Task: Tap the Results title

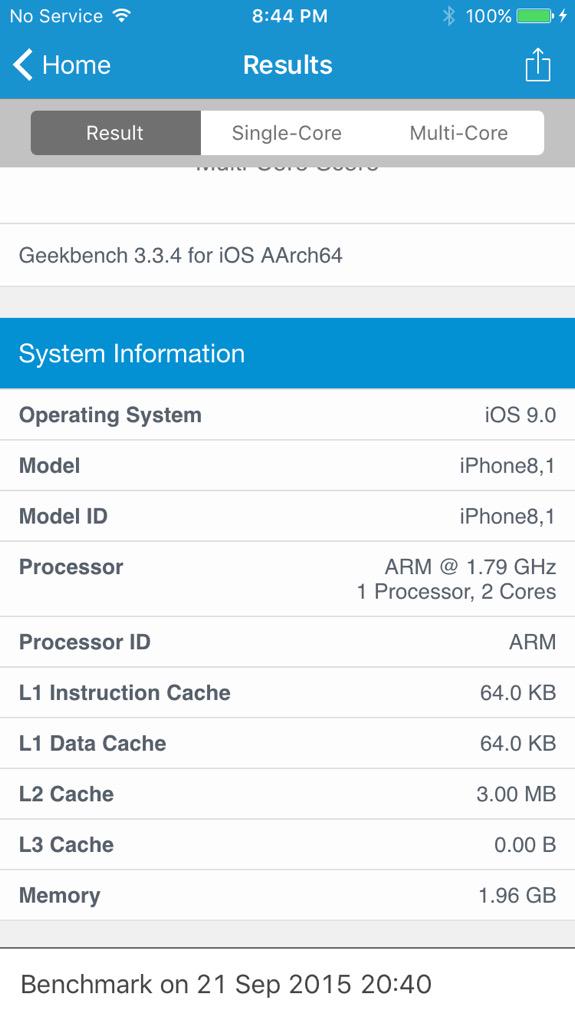Action: tap(288, 65)
